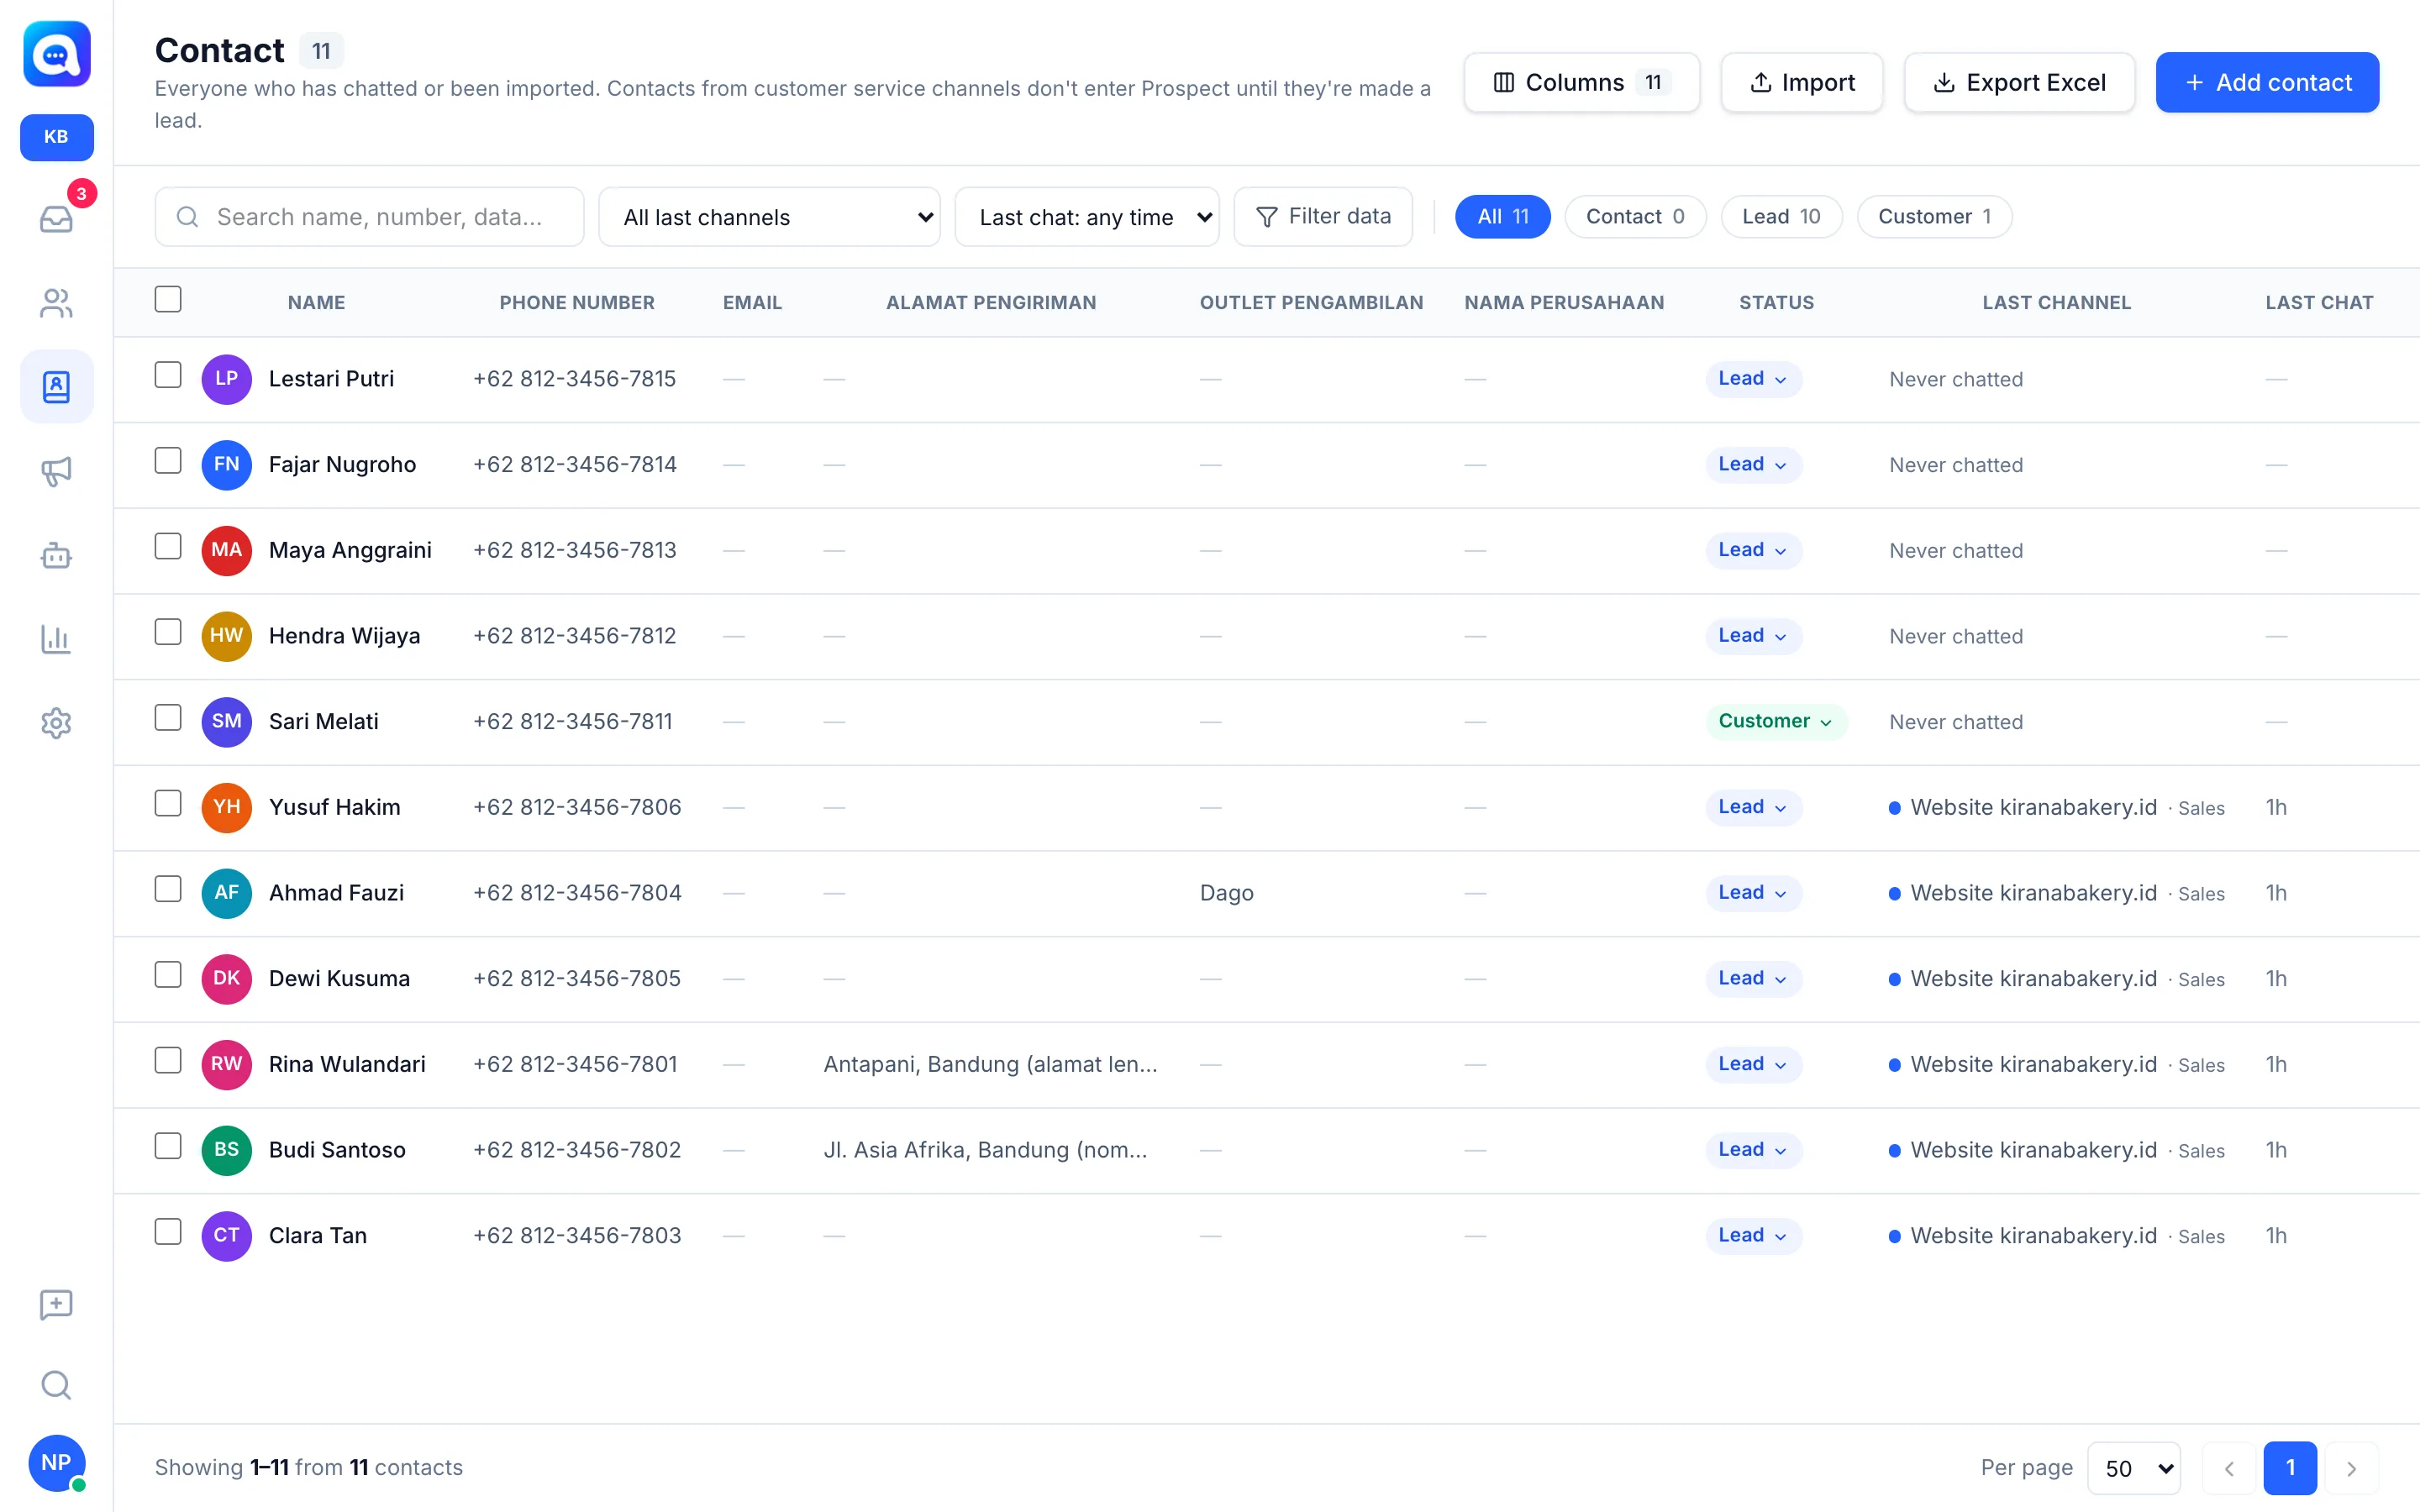Expand Rina Wulandari's Lead status dropdown

1753,1065
